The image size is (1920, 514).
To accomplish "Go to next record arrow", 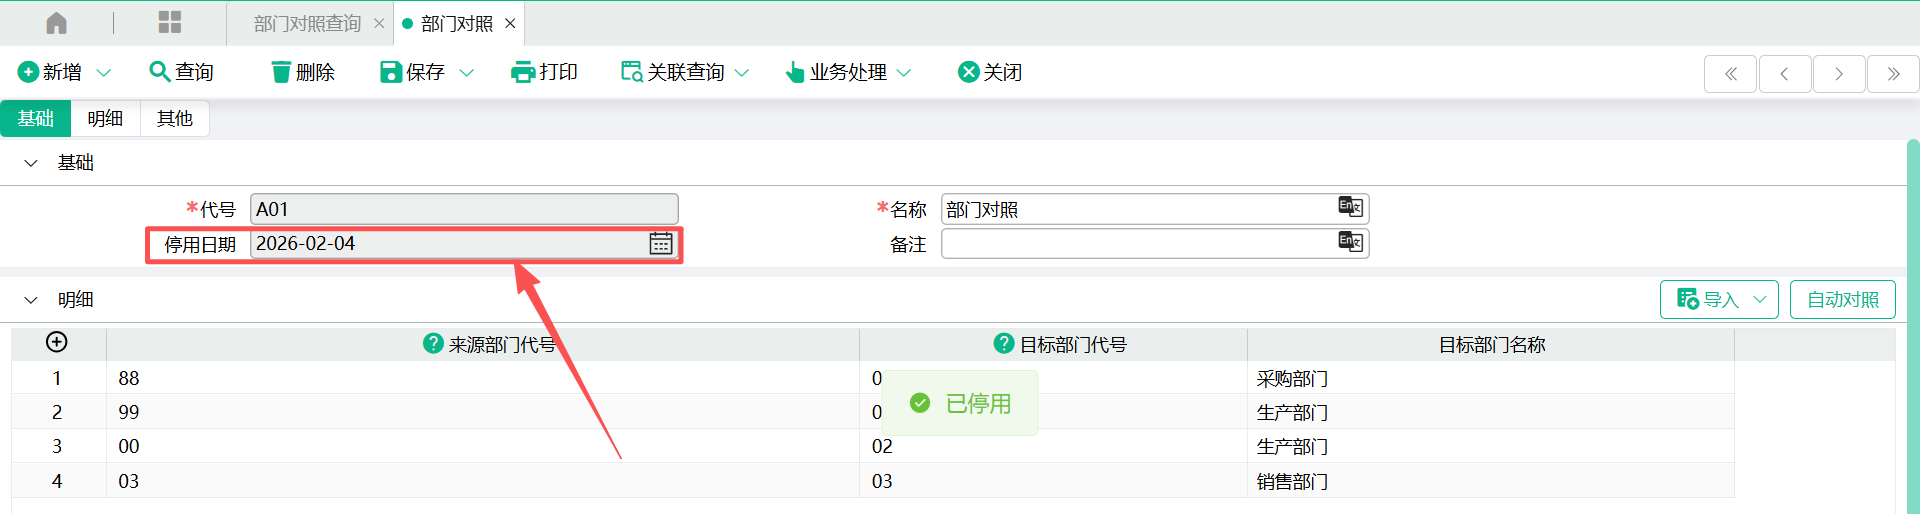I will [1838, 74].
